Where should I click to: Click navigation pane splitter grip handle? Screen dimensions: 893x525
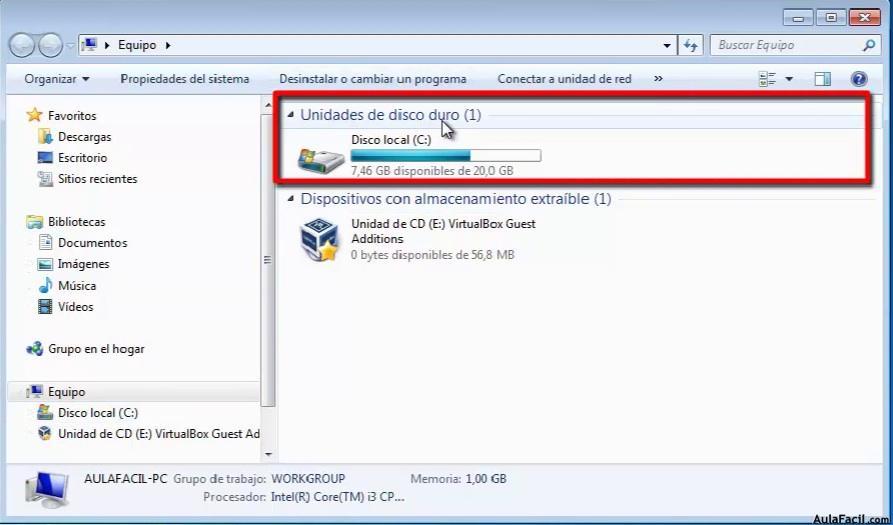click(x=267, y=260)
